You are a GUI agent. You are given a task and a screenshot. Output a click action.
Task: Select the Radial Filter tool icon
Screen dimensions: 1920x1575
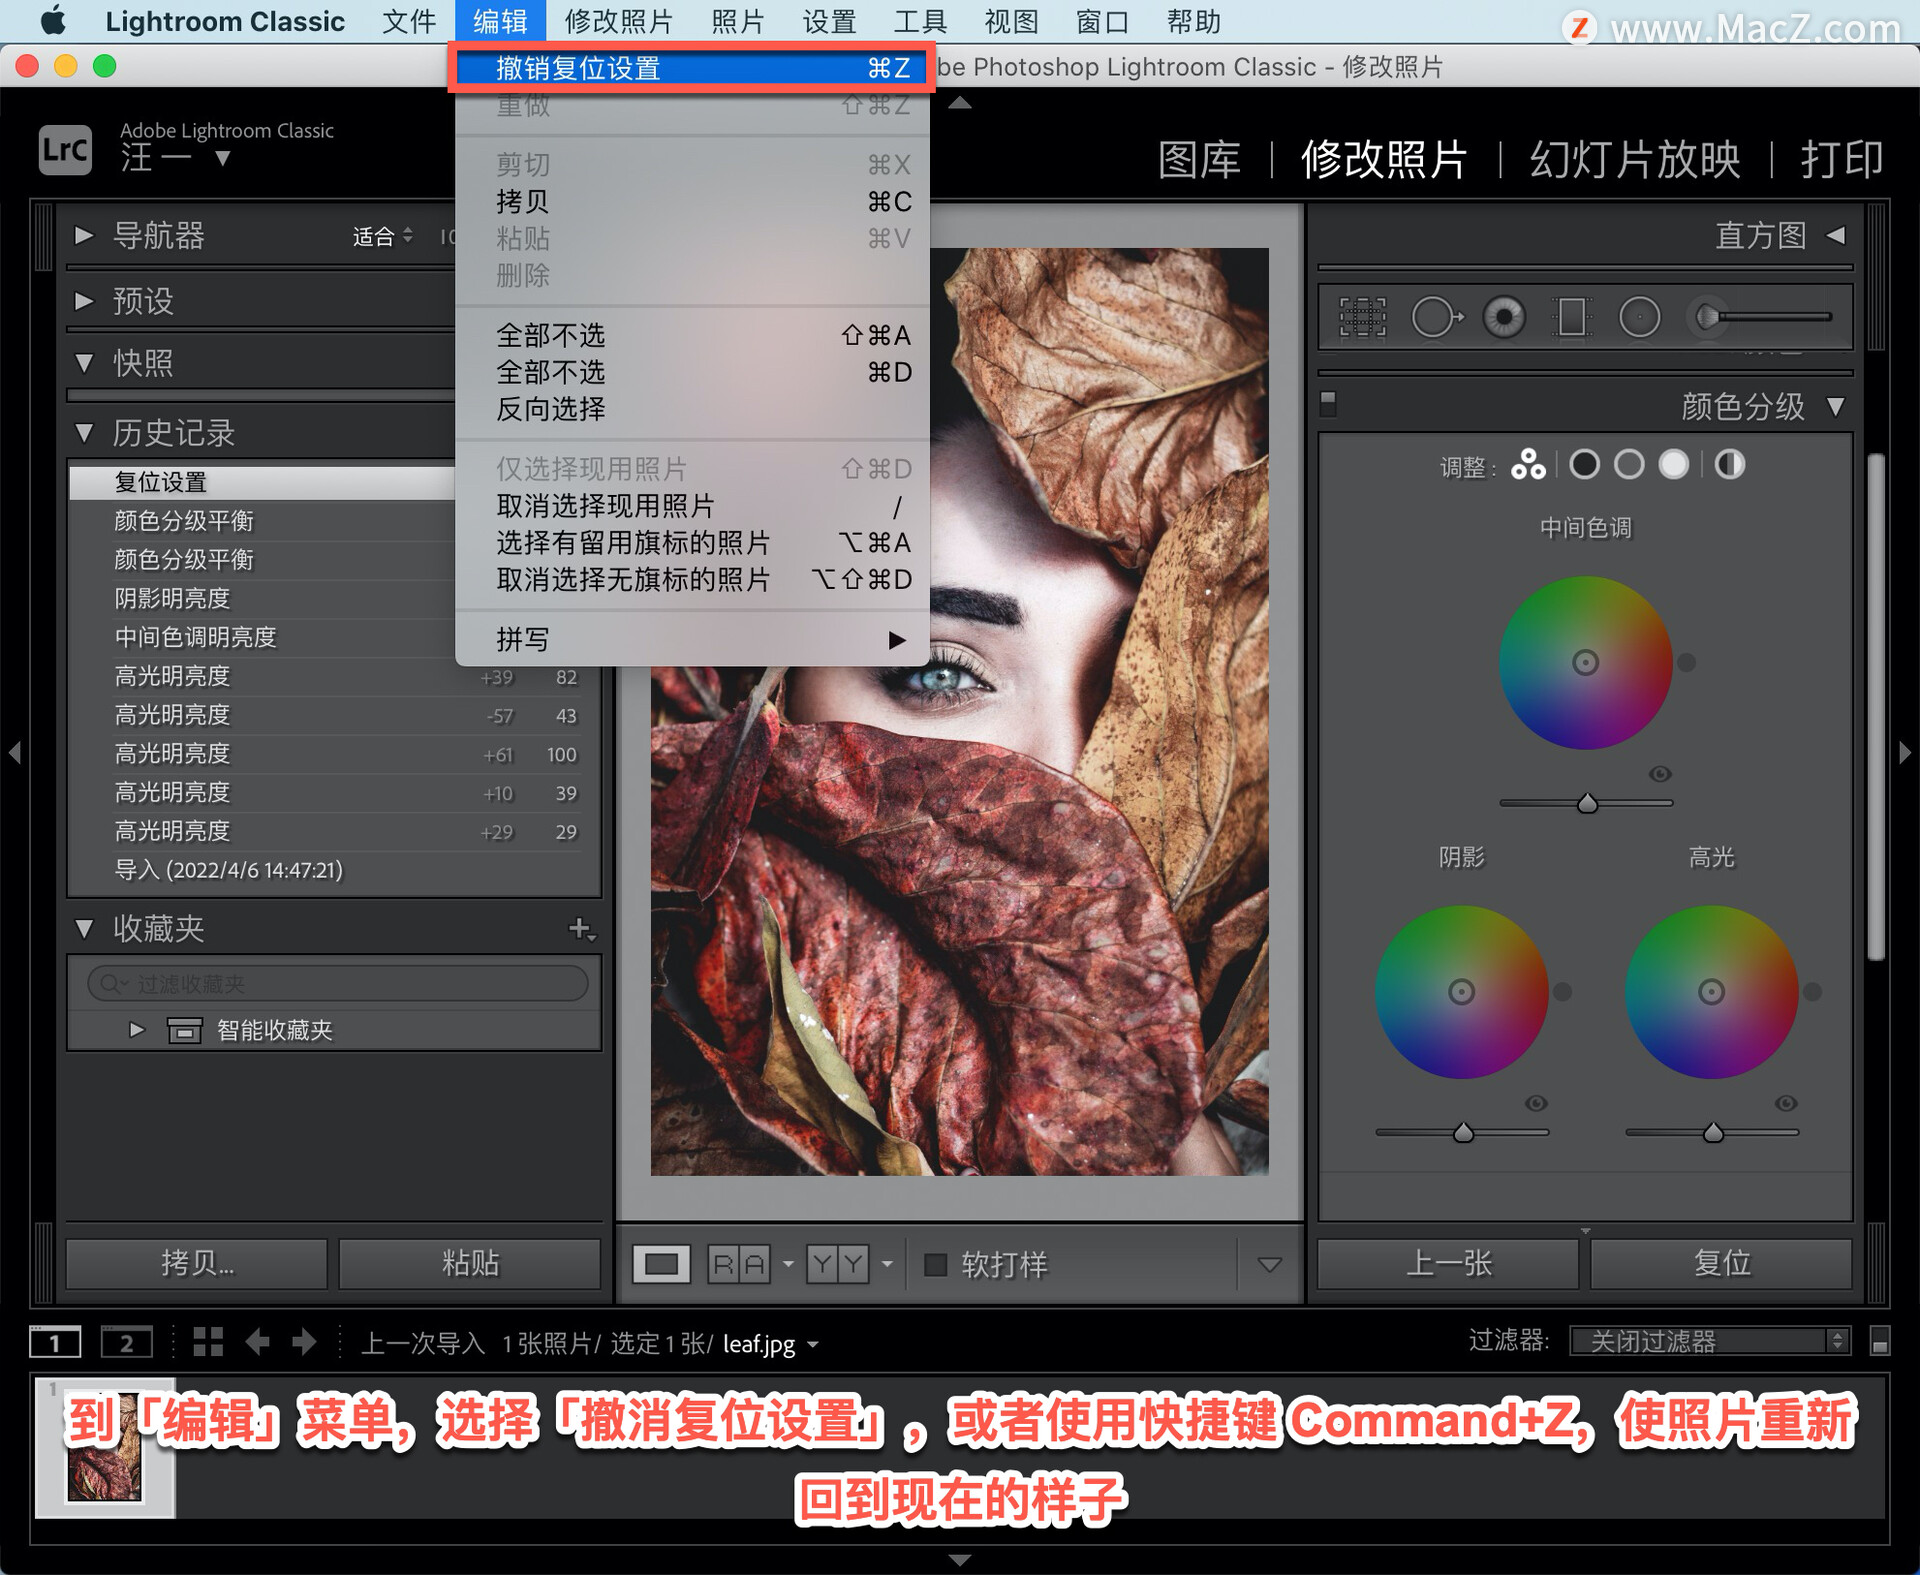(1639, 318)
